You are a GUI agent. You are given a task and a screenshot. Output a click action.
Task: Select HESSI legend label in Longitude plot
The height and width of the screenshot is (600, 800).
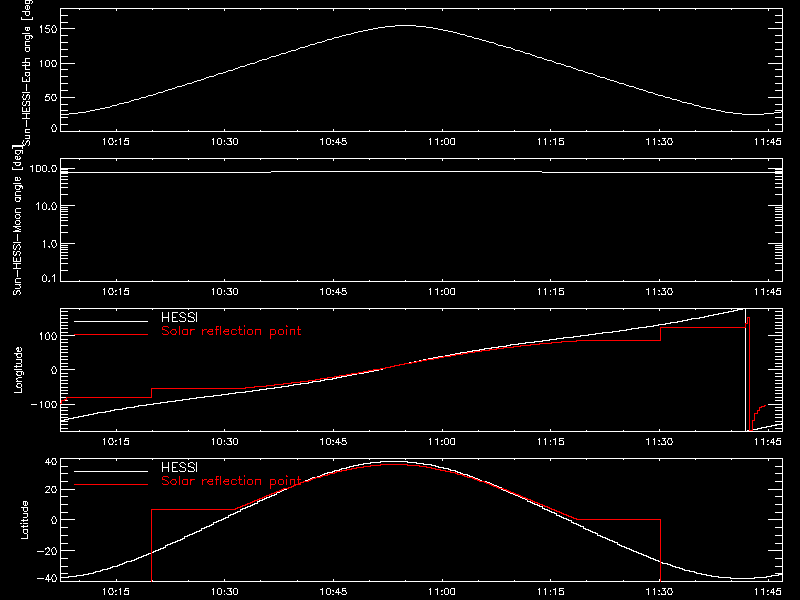point(179,317)
